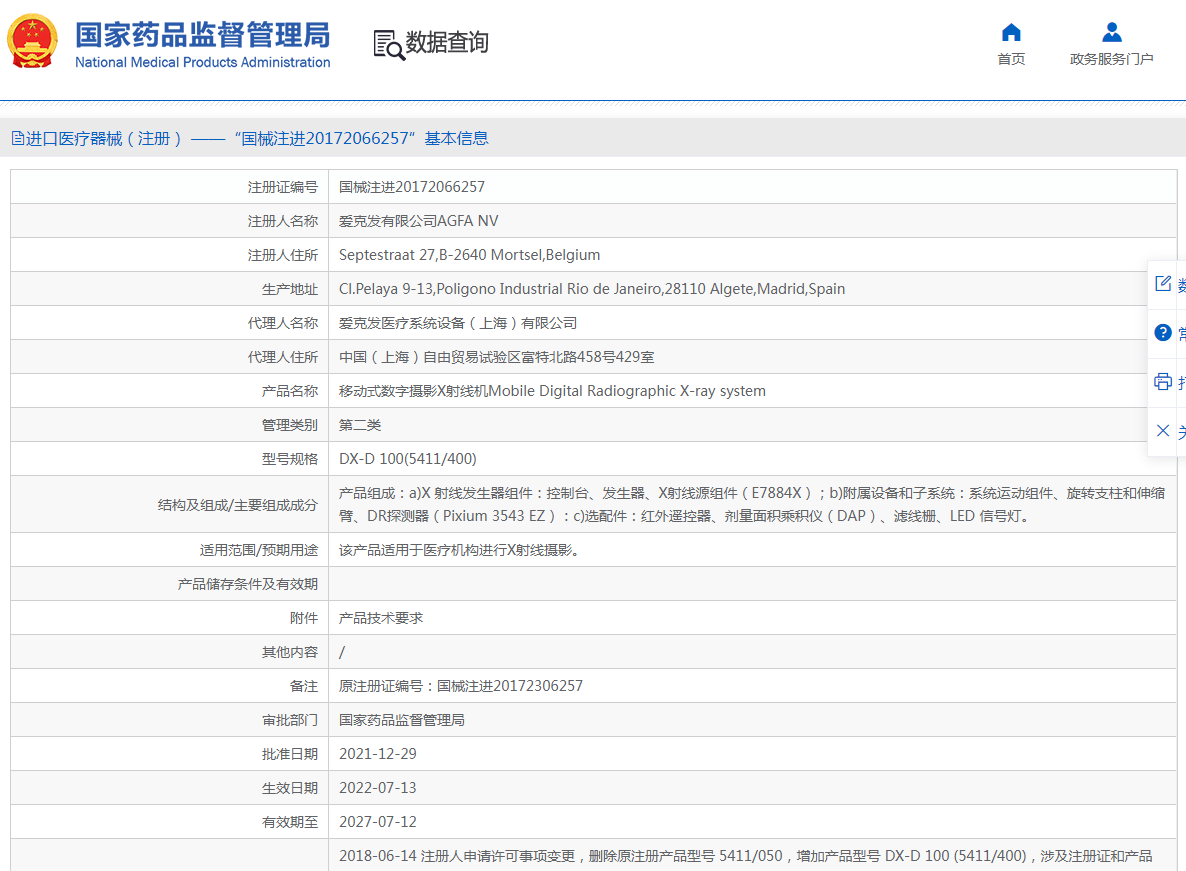1186x871 pixels.
Task: Click 产品储存条件及有效期 row label
Action: click(x=247, y=584)
